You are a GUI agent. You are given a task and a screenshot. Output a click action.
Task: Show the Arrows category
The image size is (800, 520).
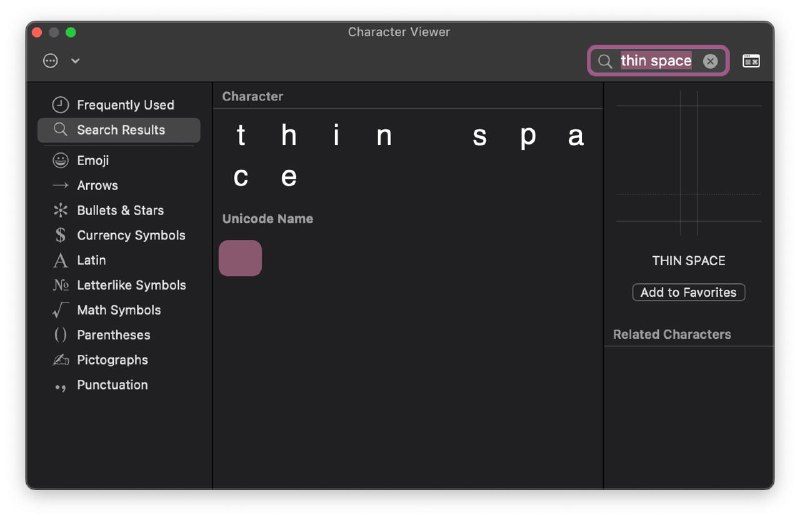119,185
